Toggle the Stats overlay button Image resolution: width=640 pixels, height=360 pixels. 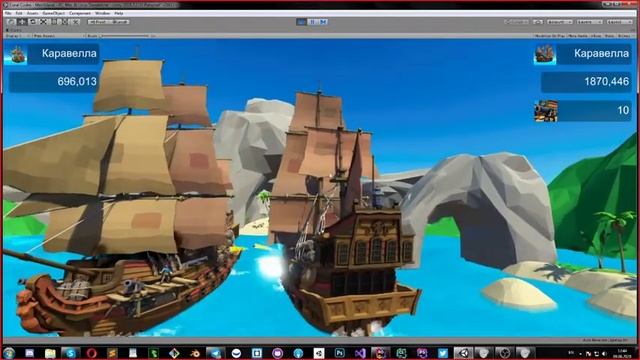tap(609, 36)
